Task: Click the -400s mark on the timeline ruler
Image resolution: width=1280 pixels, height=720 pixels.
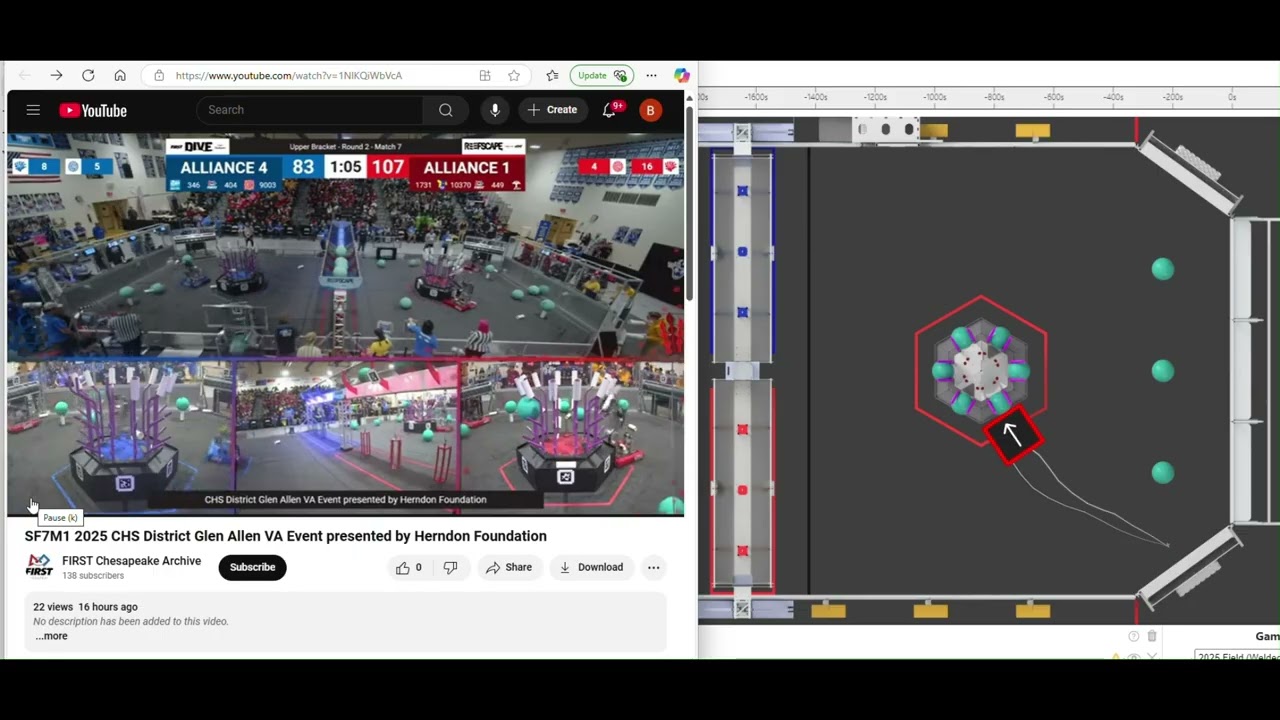Action: [1113, 97]
